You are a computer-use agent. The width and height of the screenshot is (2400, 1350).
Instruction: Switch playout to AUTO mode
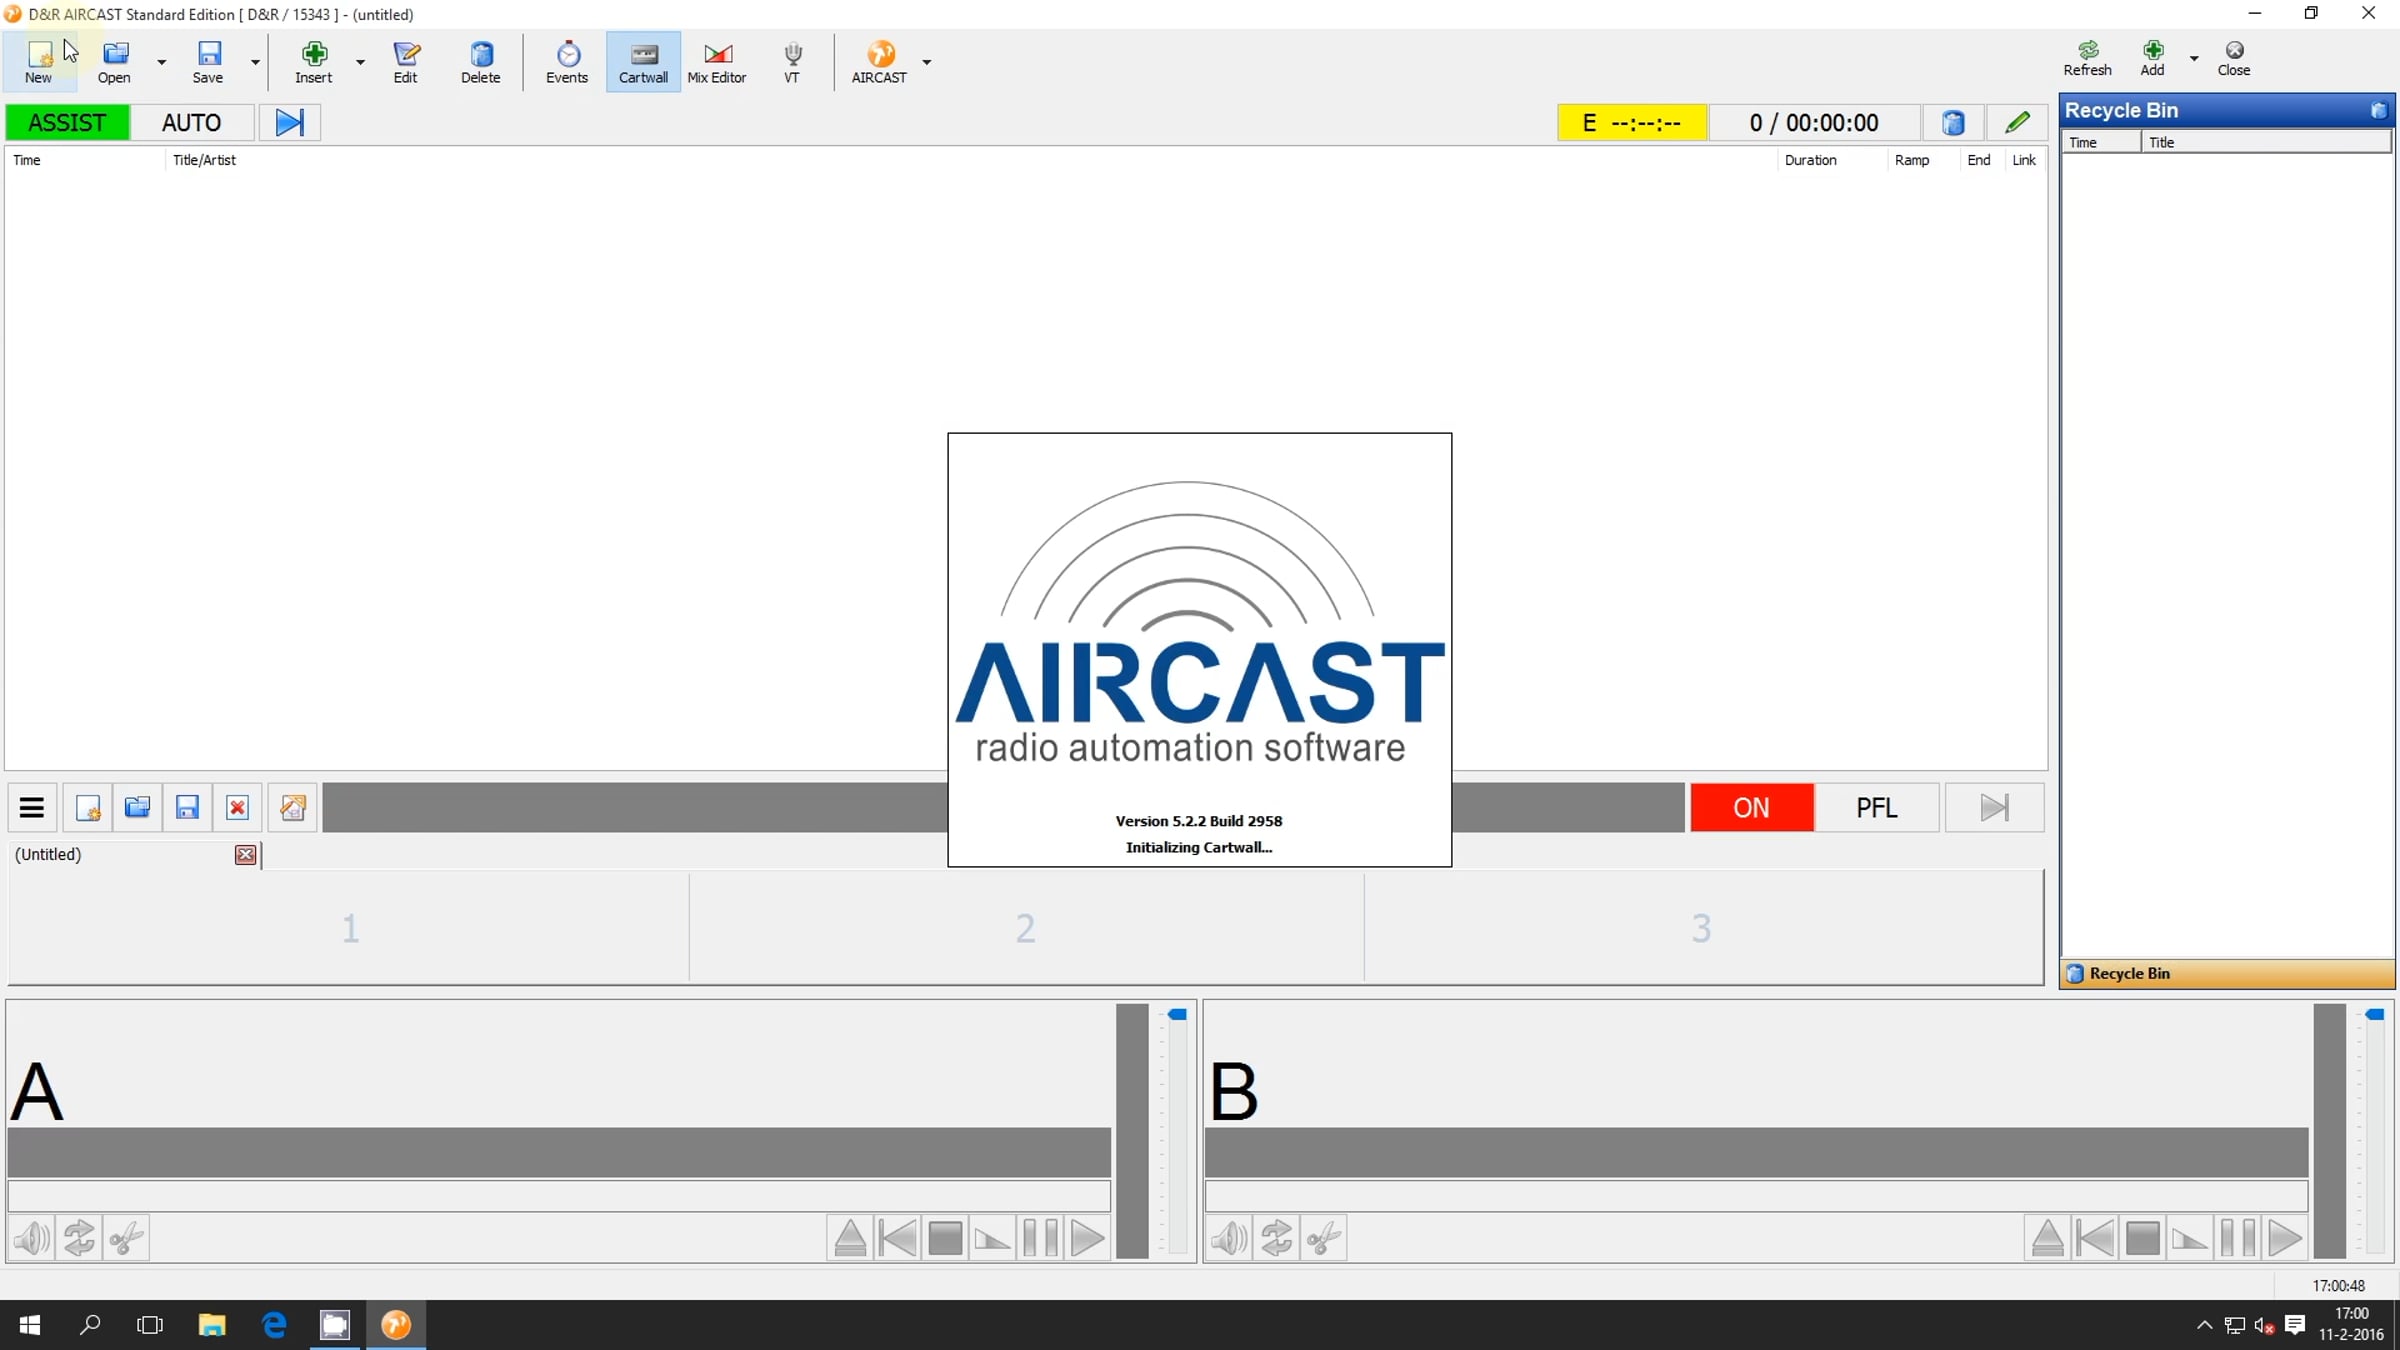click(x=192, y=123)
